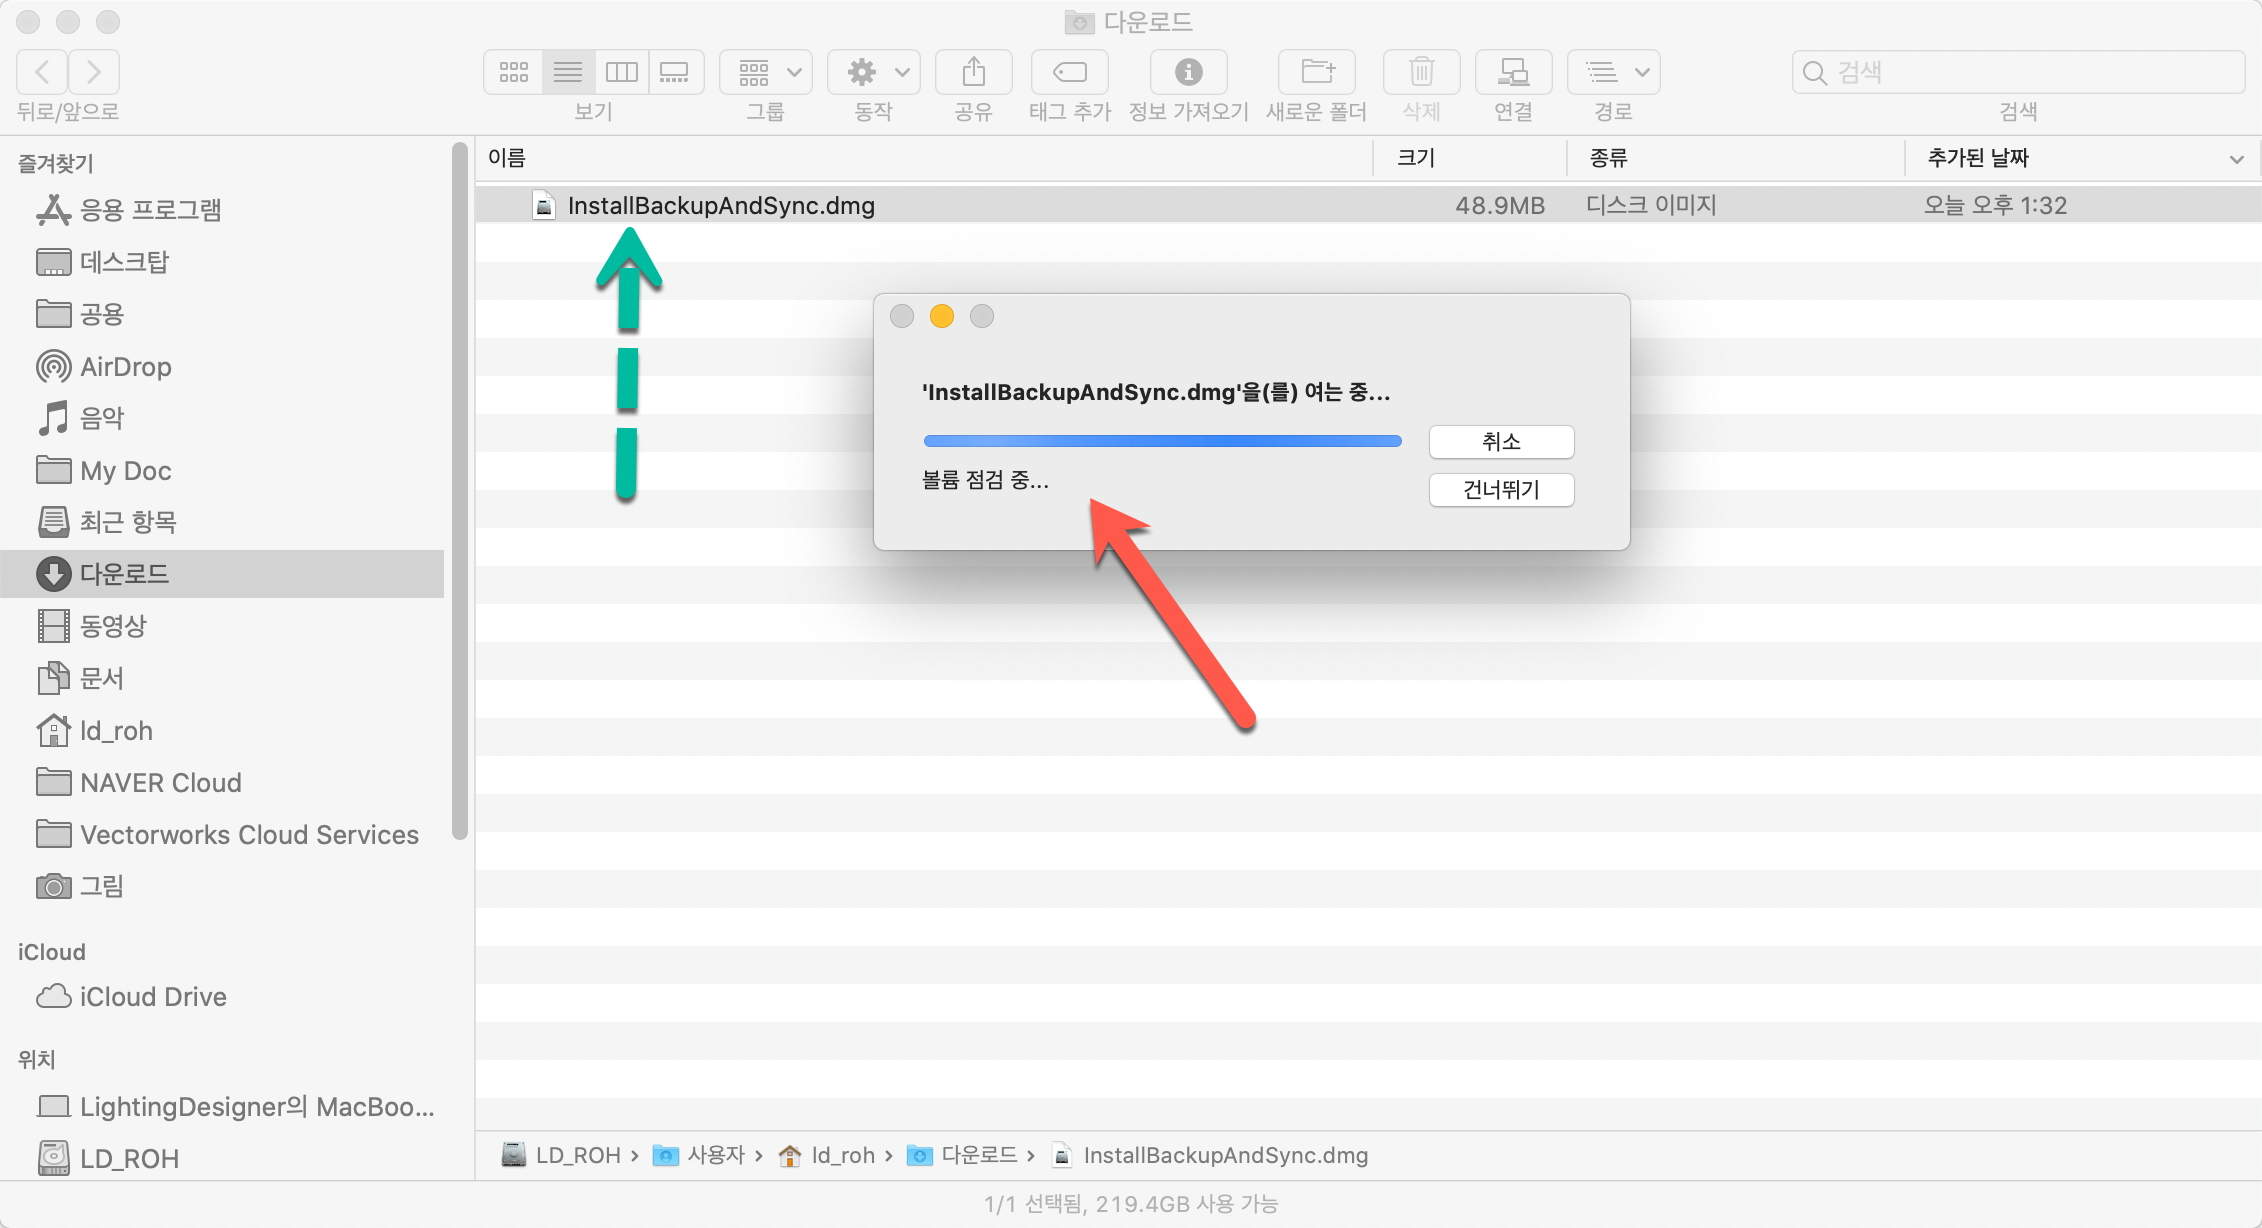The image size is (2262, 1228).
Task: Open the Path (경로) dropdown
Action: 1613,72
